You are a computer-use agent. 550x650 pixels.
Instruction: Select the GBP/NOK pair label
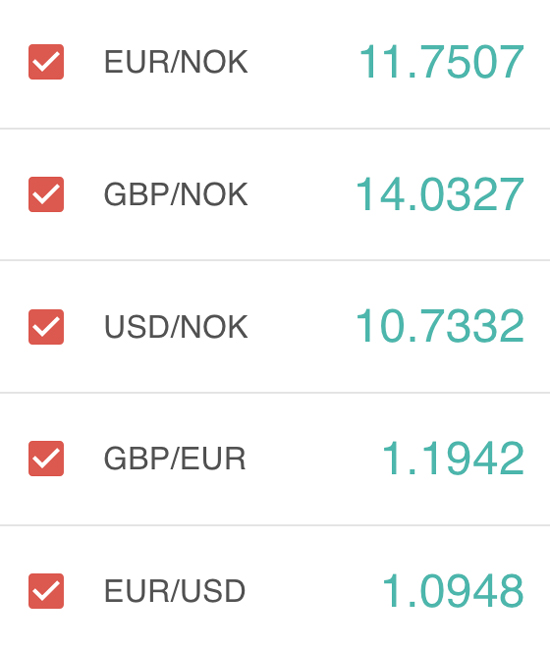click(x=176, y=194)
